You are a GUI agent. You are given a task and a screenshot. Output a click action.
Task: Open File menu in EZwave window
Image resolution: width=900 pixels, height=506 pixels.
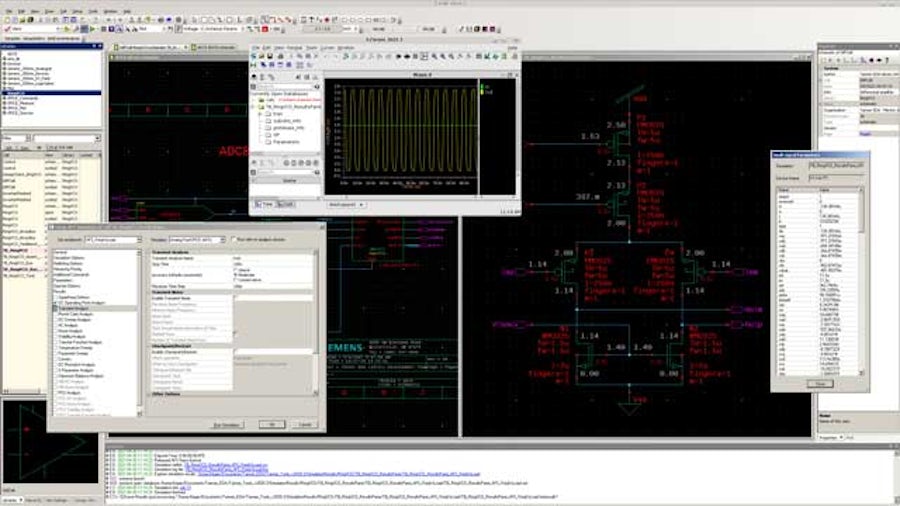tap(256, 48)
